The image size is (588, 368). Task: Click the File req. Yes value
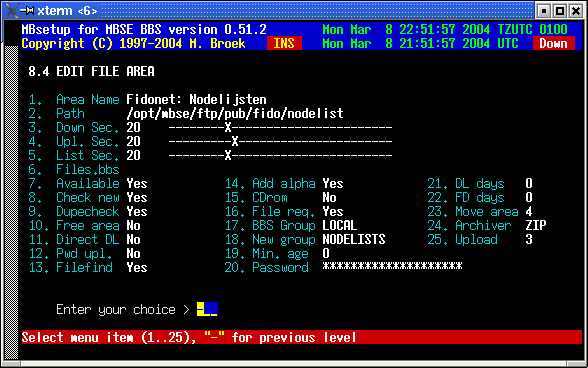point(333,212)
